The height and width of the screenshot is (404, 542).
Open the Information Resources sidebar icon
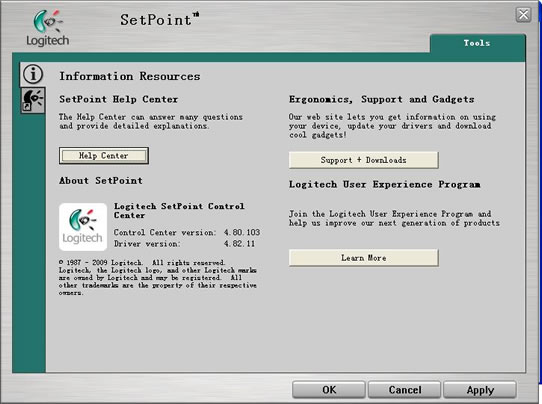click(32, 74)
